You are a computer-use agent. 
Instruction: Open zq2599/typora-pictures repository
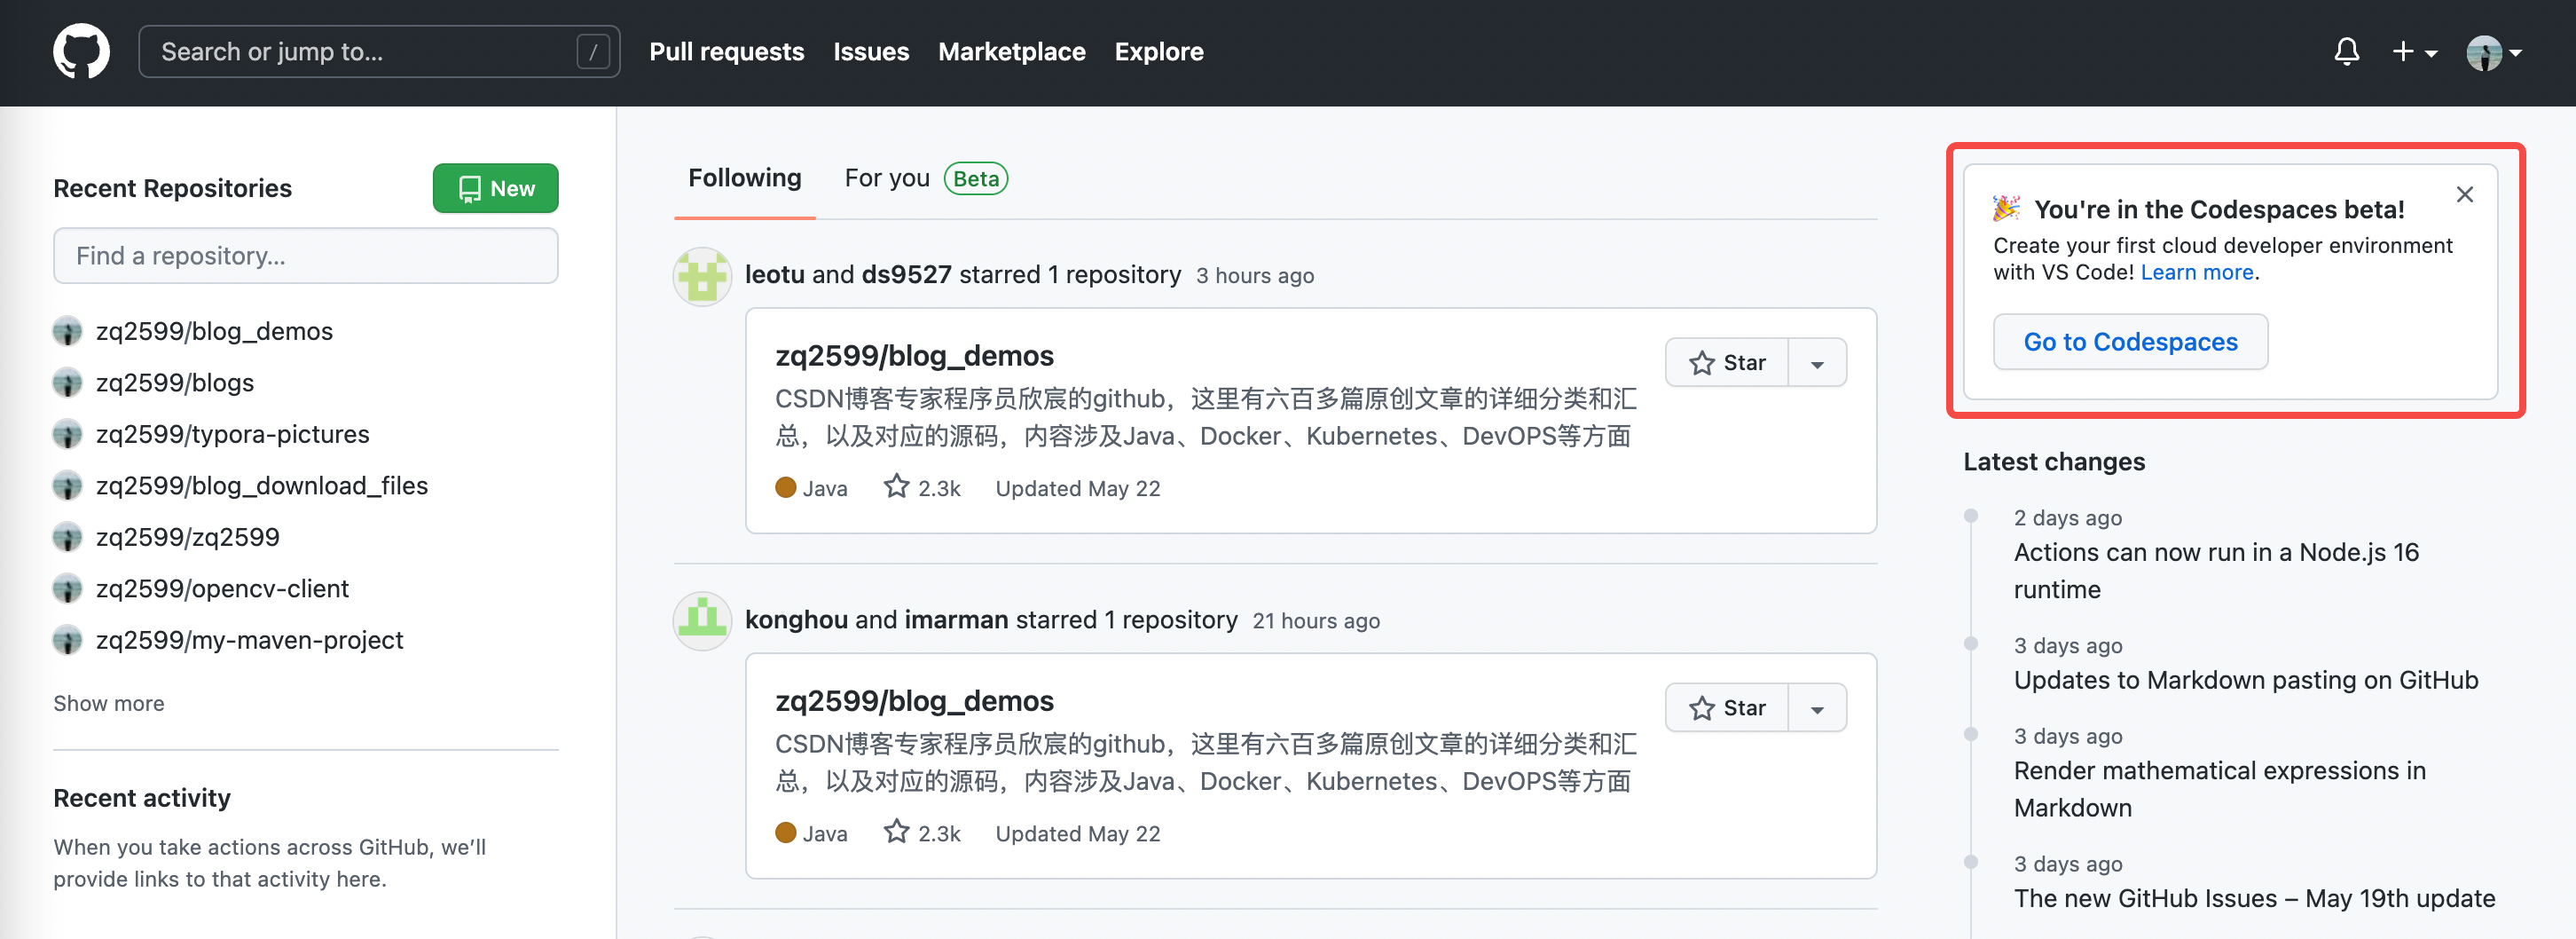(232, 434)
